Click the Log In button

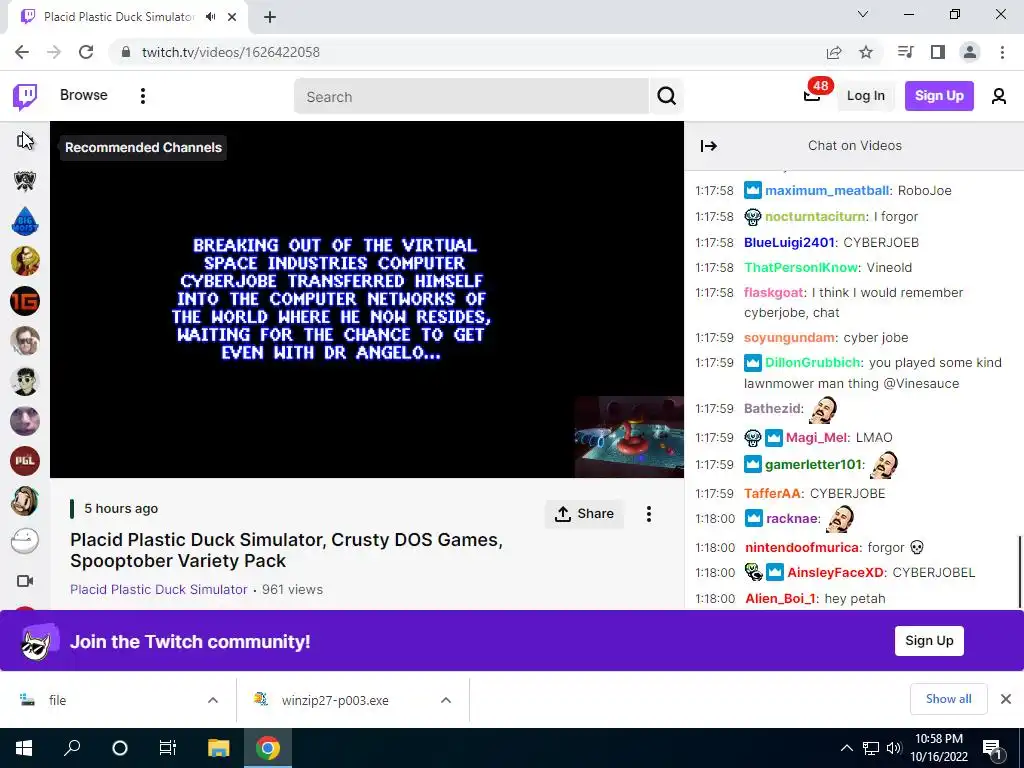[x=865, y=96]
